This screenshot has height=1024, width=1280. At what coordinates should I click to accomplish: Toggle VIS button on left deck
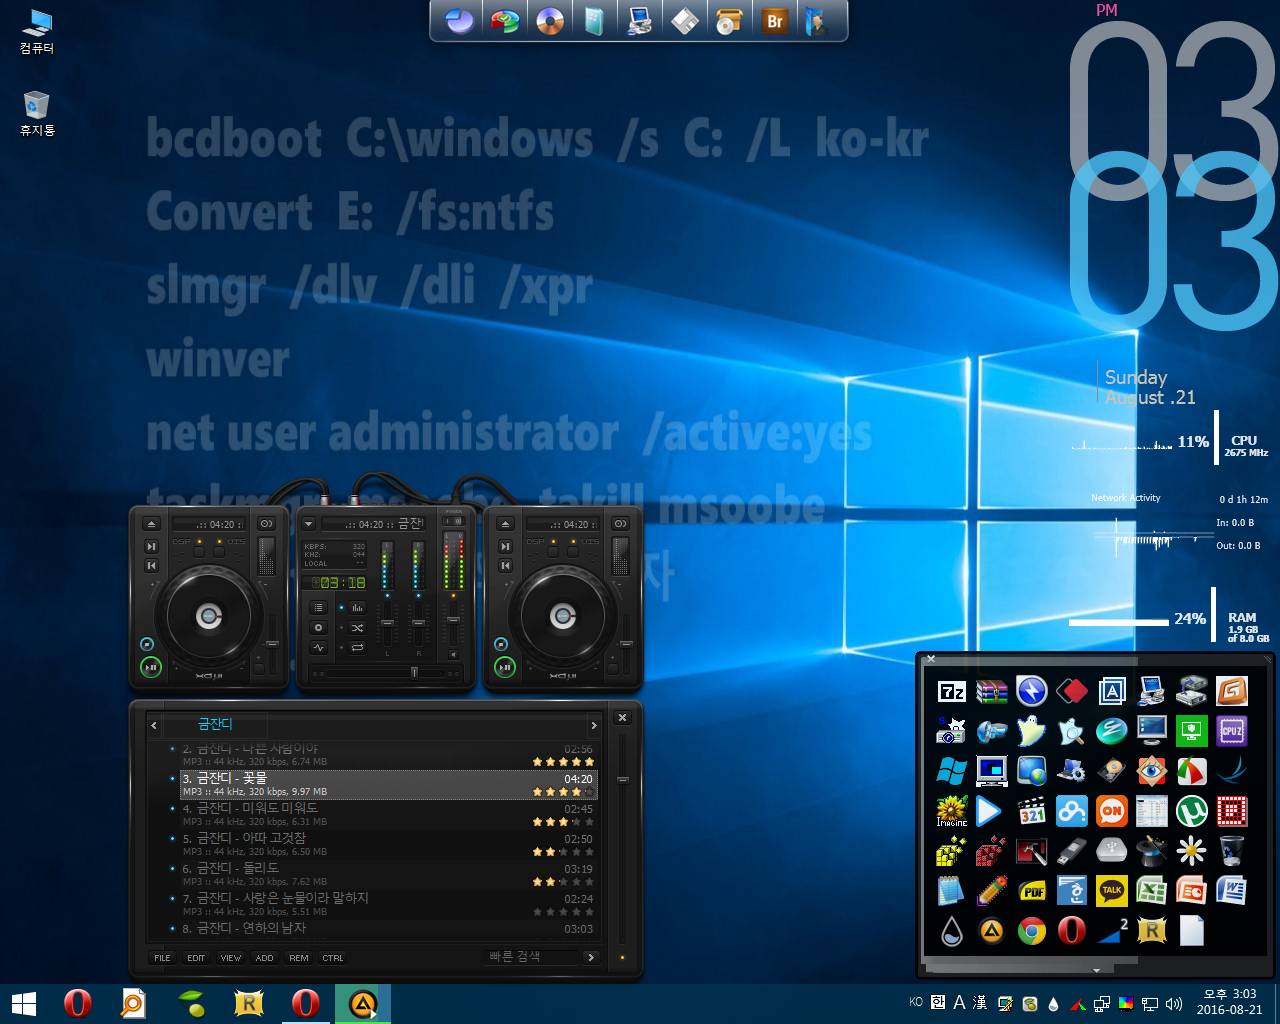pyautogui.click(x=219, y=552)
